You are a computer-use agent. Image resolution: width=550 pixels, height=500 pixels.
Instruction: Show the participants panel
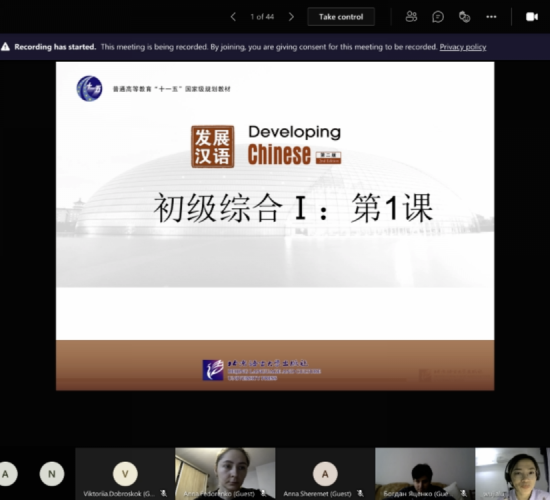pyautogui.click(x=411, y=16)
